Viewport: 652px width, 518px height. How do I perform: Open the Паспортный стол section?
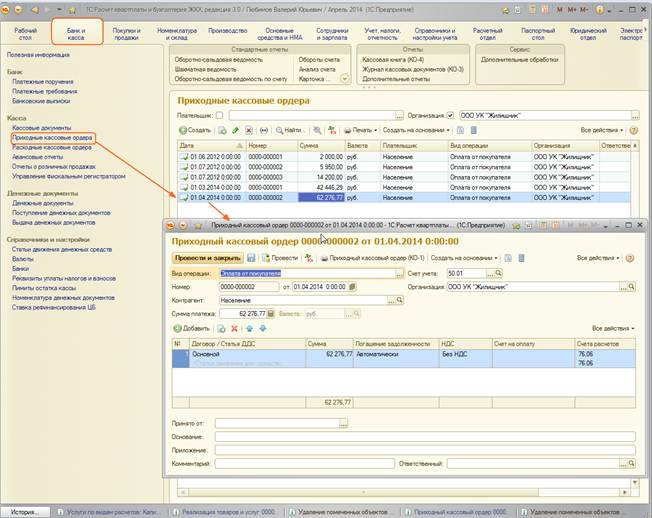(x=538, y=34)
